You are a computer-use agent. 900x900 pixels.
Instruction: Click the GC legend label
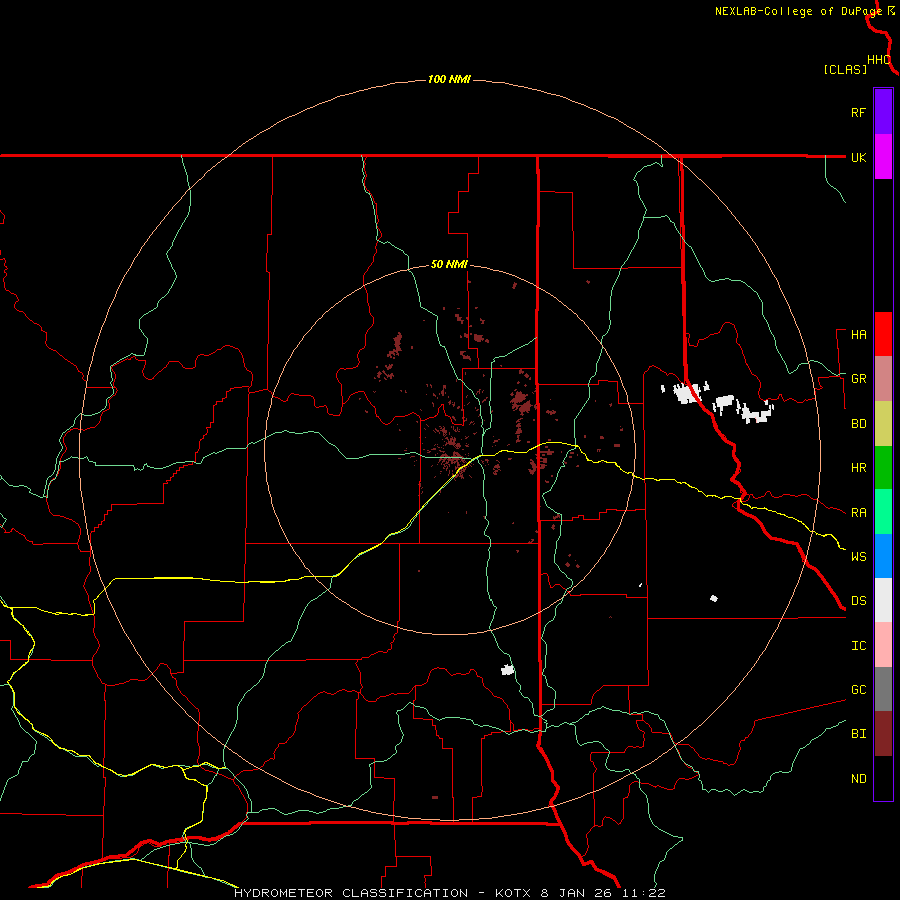[858, 690]
